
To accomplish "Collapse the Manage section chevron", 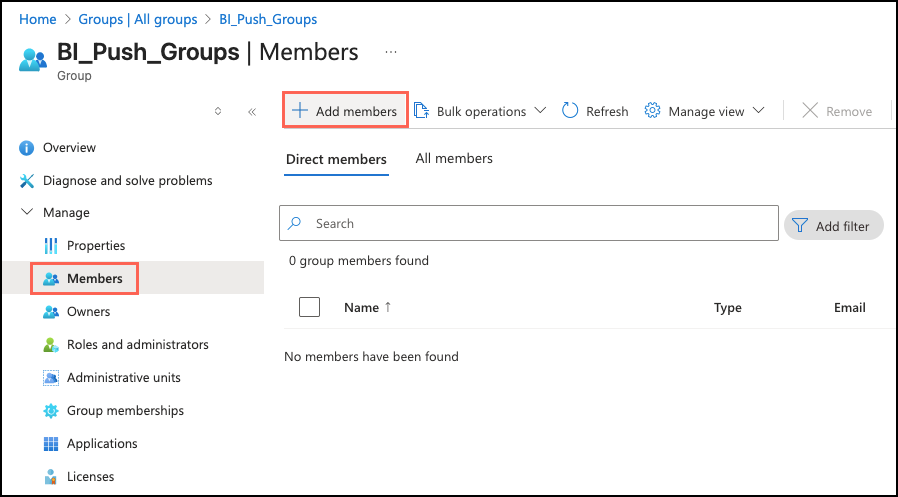I will (27, 212).
